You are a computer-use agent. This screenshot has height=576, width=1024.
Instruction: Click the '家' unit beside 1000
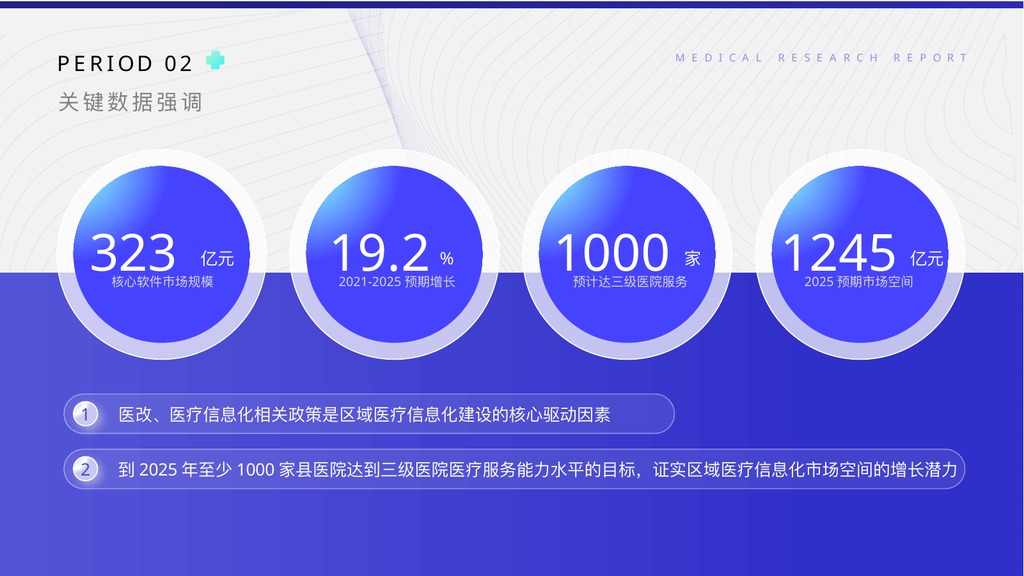(693, 259)
